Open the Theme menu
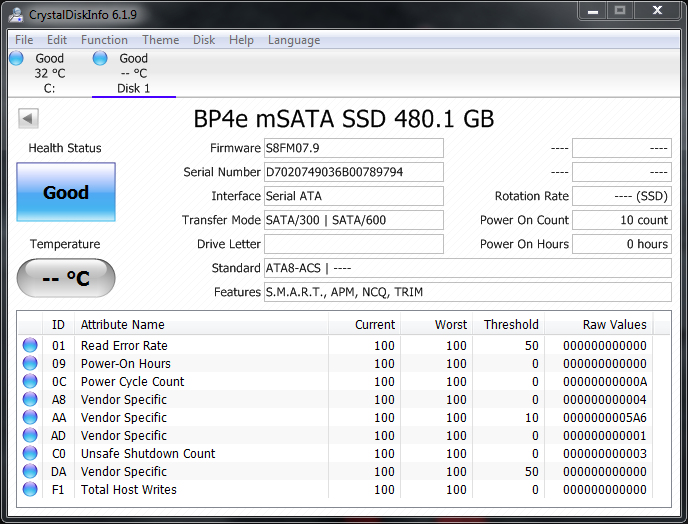The image size is (688, 524). pos(160,40)
